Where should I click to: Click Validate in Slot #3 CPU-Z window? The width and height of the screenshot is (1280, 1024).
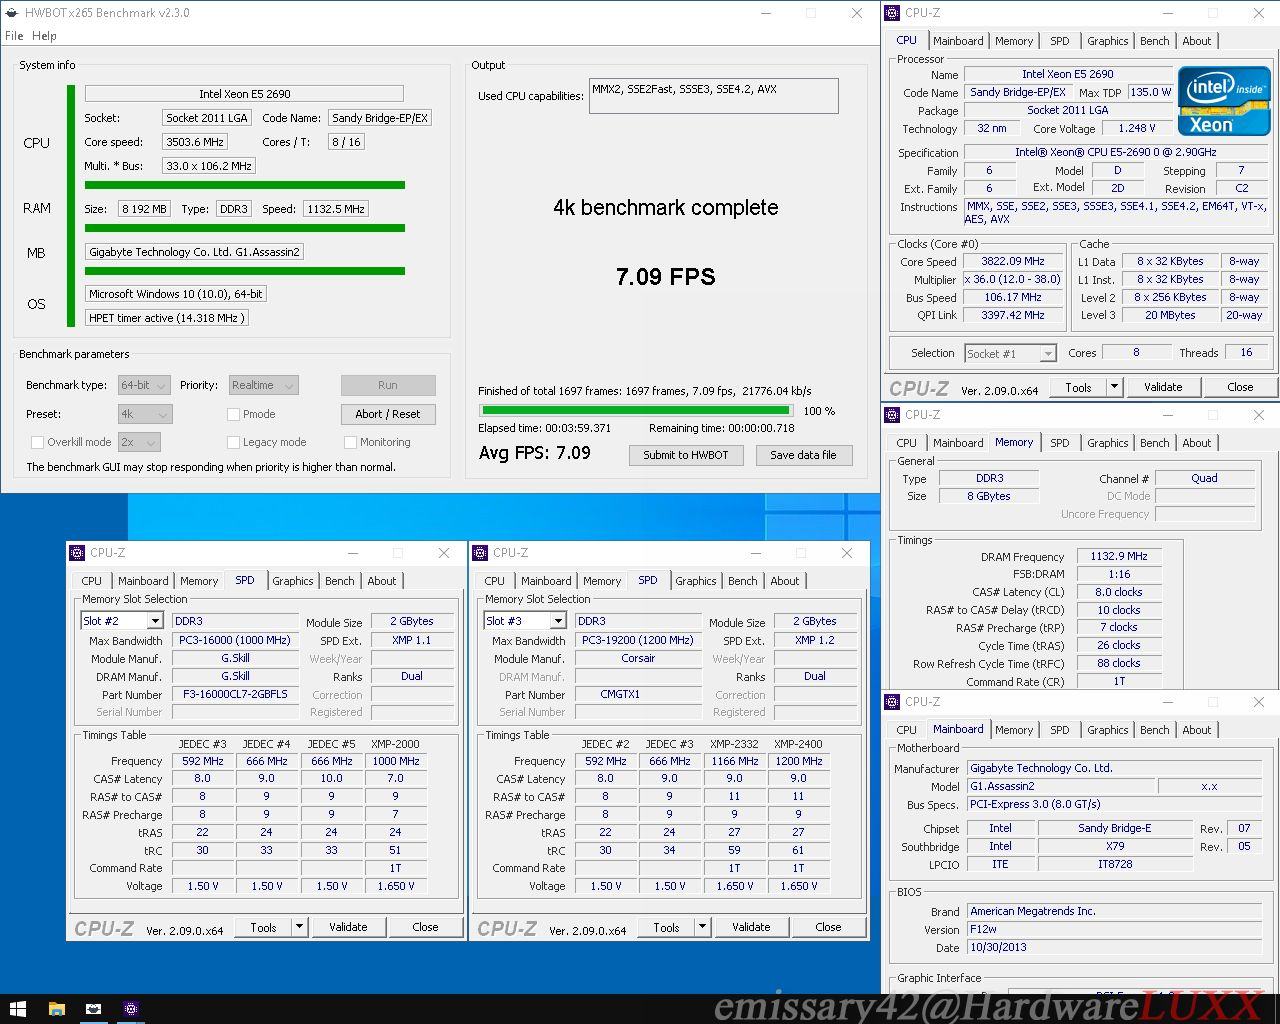751,927
